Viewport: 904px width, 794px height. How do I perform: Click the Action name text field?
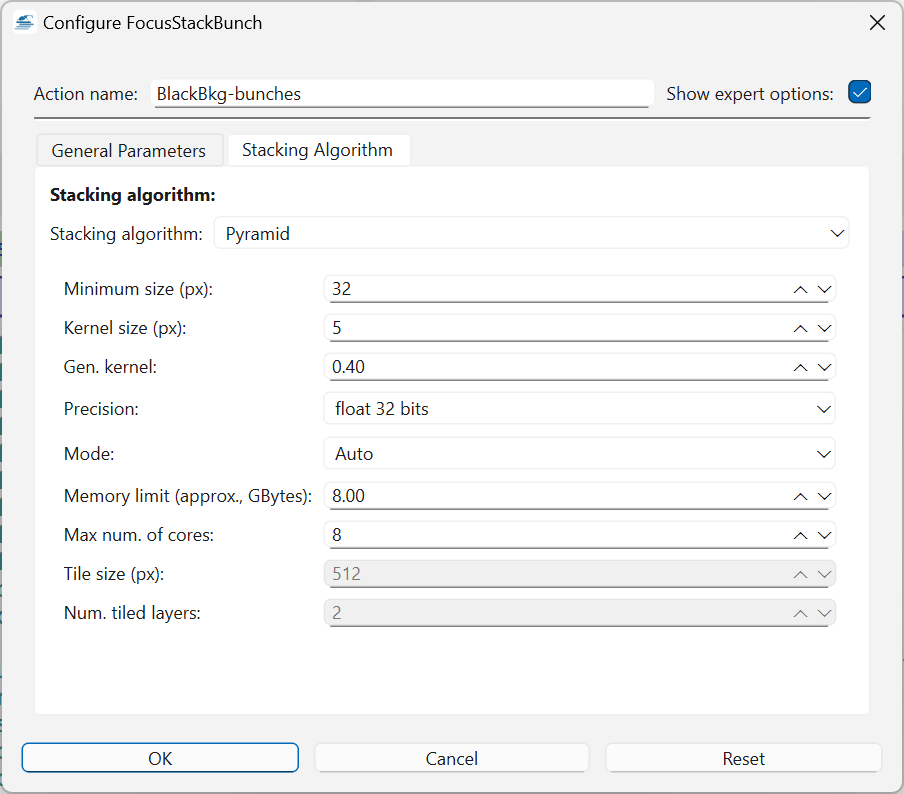402,94
